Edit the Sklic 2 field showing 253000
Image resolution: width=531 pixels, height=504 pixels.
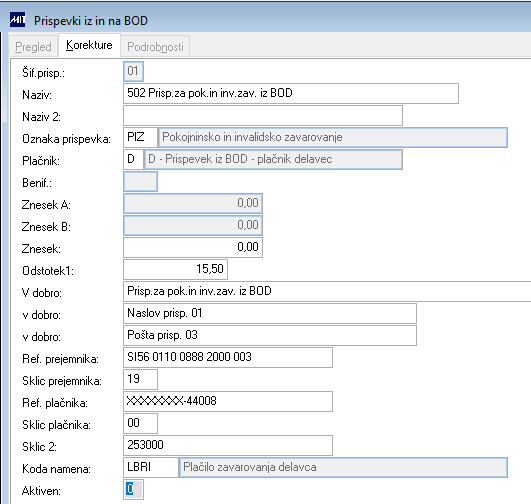[x=228, y=445]
